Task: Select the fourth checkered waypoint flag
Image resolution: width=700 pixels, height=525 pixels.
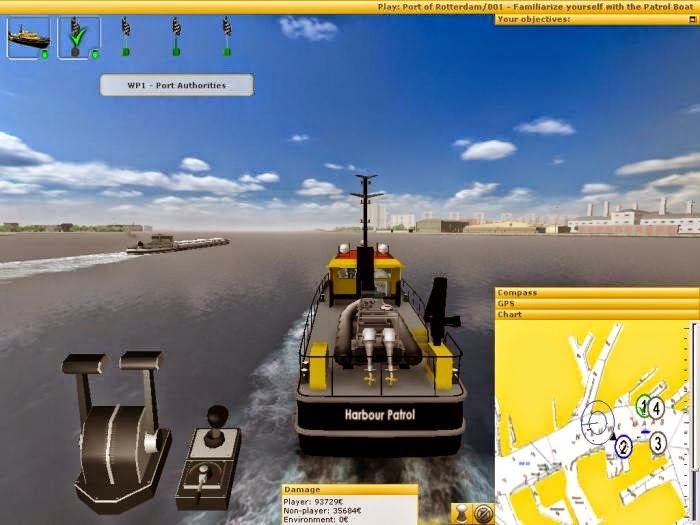Action: pyautogui.click(x=227, y=36)
